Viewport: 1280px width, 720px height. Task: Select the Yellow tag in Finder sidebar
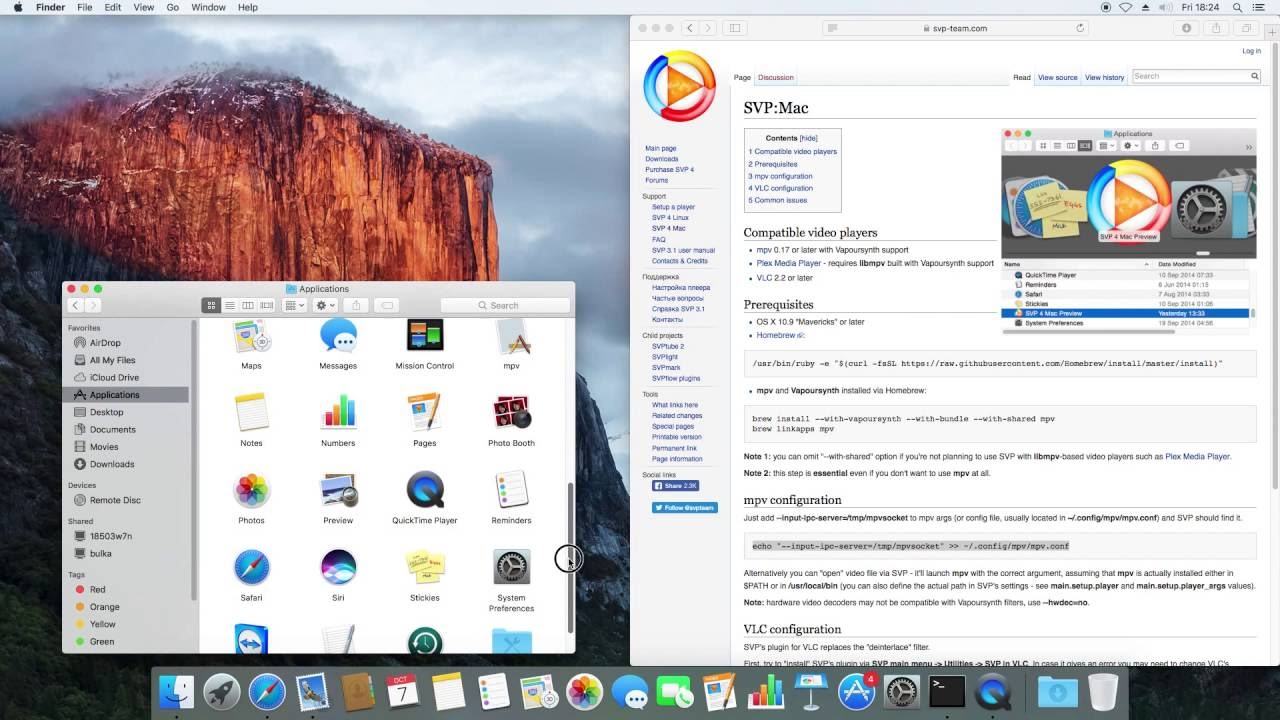(102, 624)
